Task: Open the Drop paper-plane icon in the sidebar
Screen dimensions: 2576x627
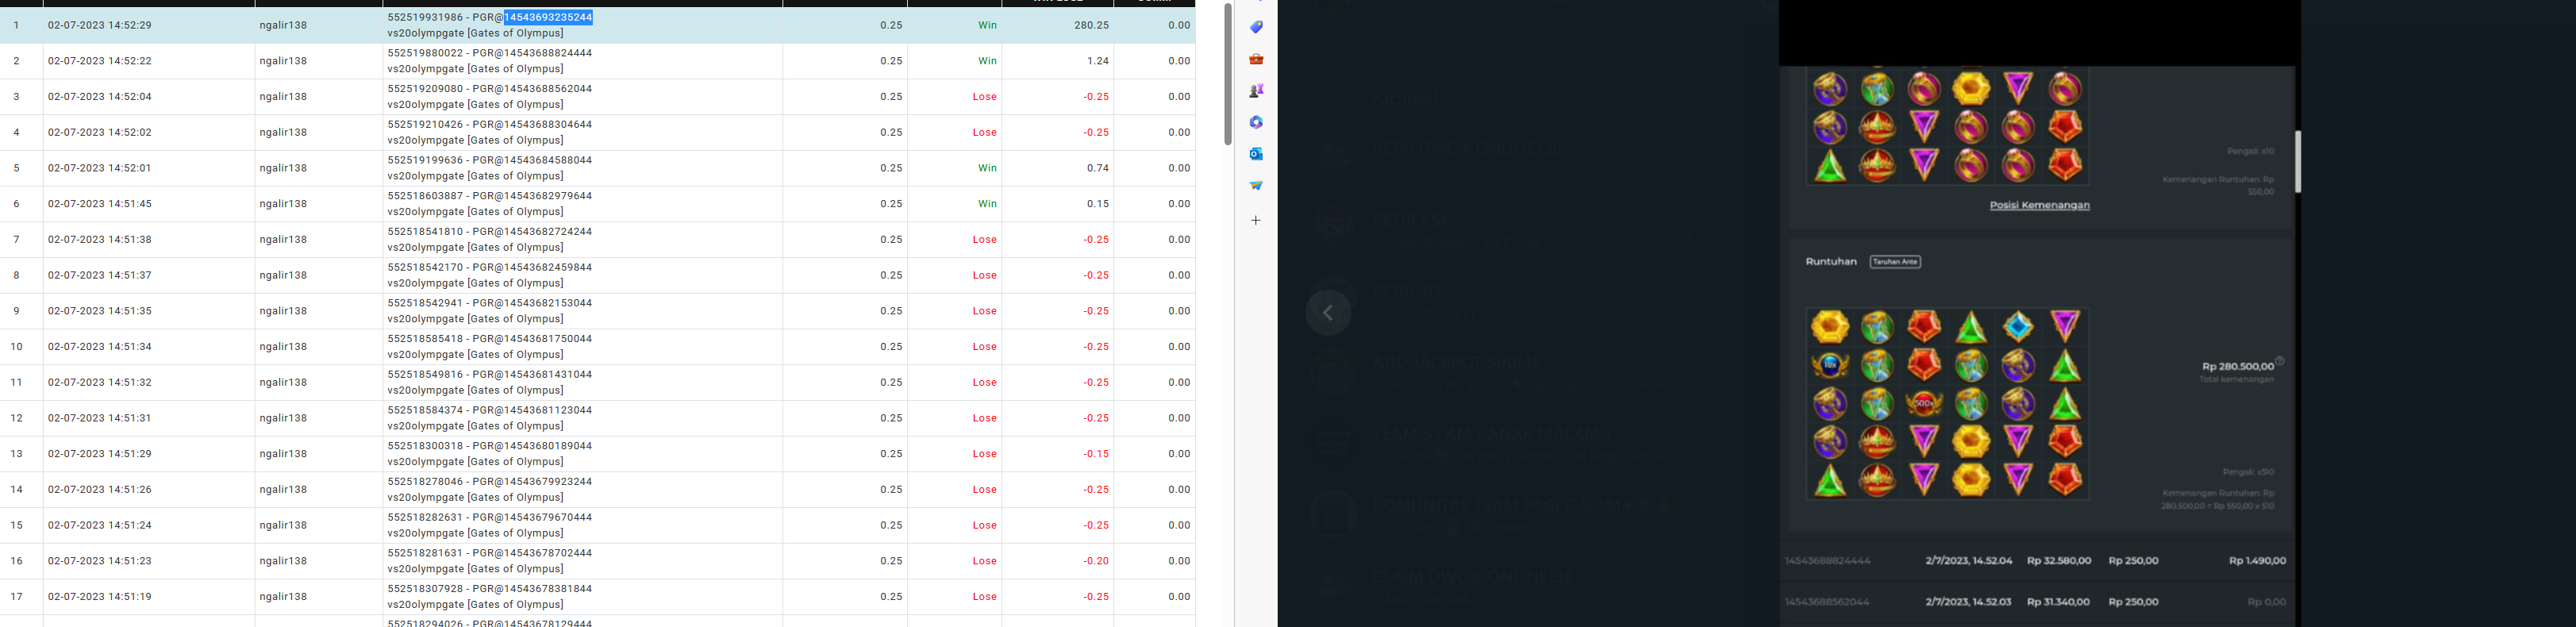Action: (x=1256, y=186)
